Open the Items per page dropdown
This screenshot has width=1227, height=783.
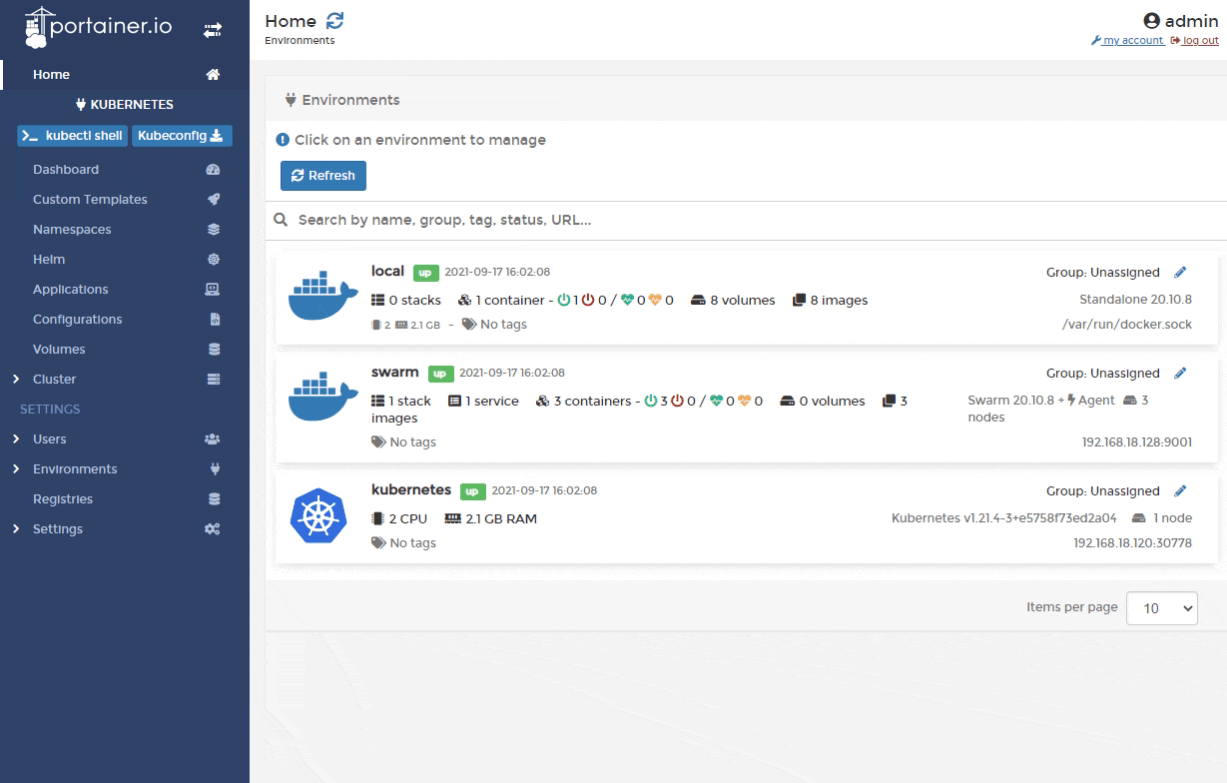tap(1162, 608)
